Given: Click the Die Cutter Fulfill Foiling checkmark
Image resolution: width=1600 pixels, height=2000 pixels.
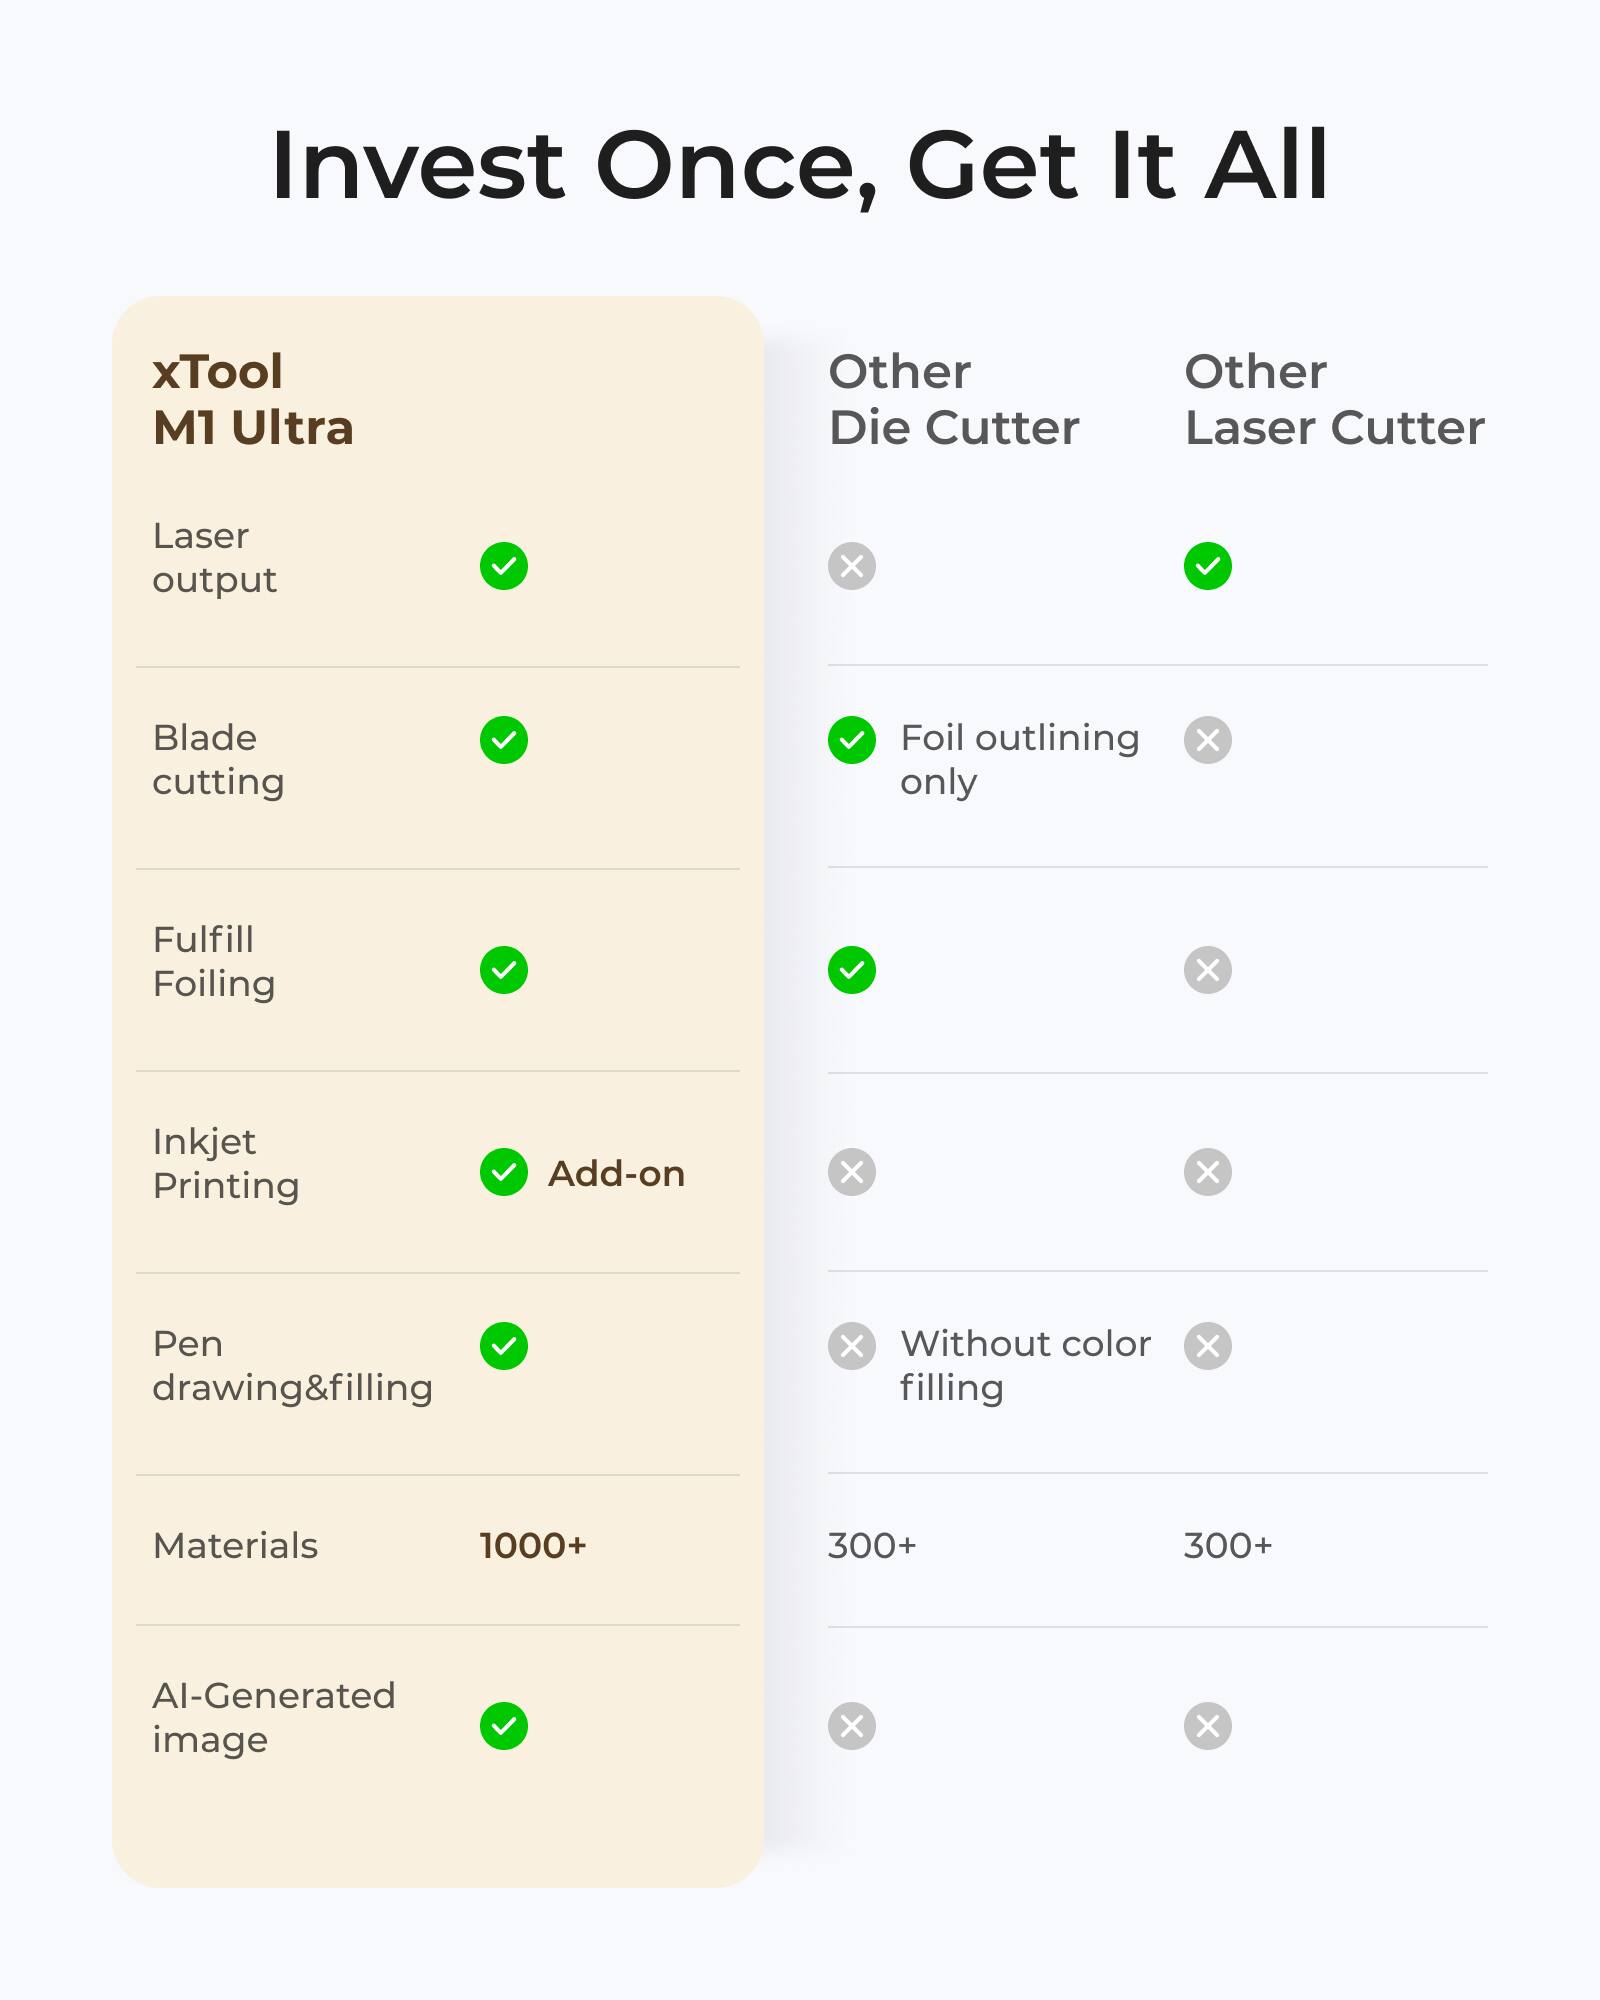Looking at the screenshot, I should coord(852,970).
